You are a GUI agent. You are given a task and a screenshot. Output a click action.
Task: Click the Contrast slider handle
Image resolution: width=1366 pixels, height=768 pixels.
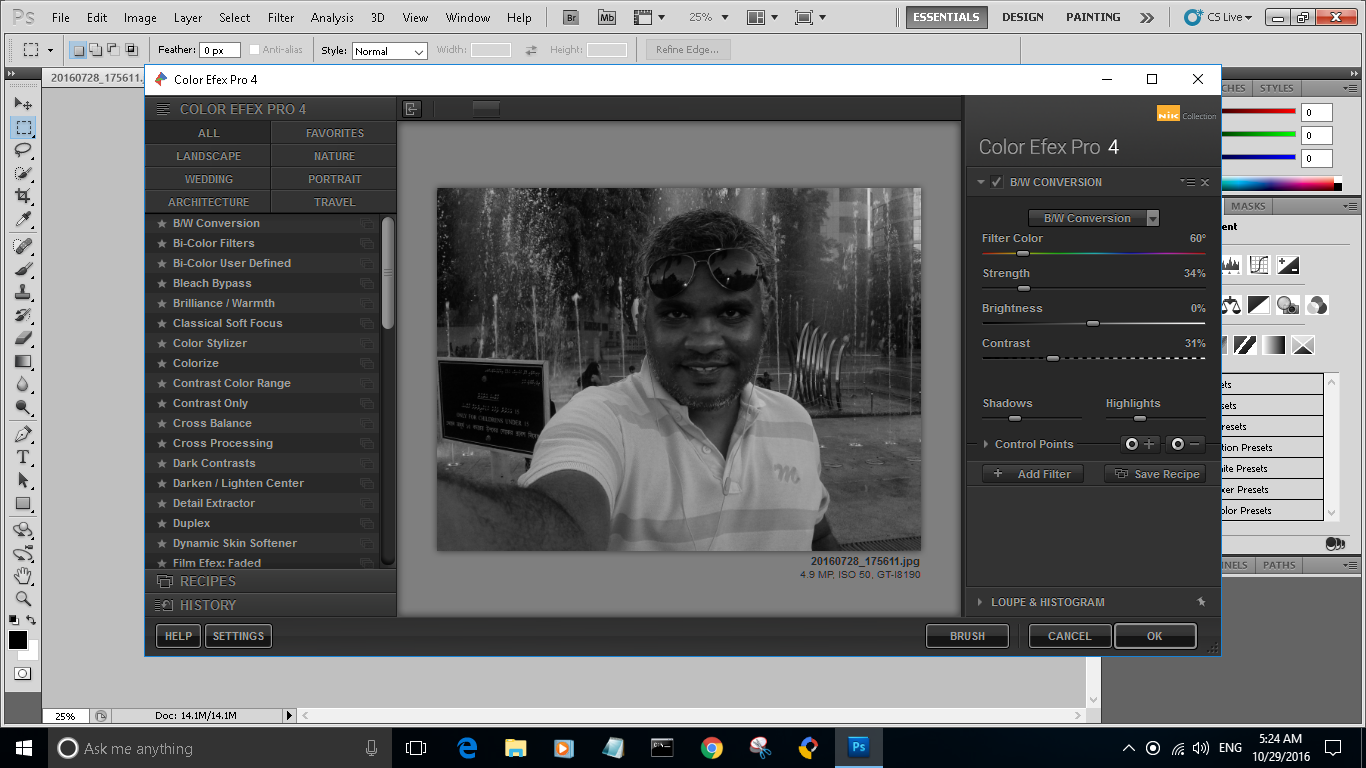1052,358
